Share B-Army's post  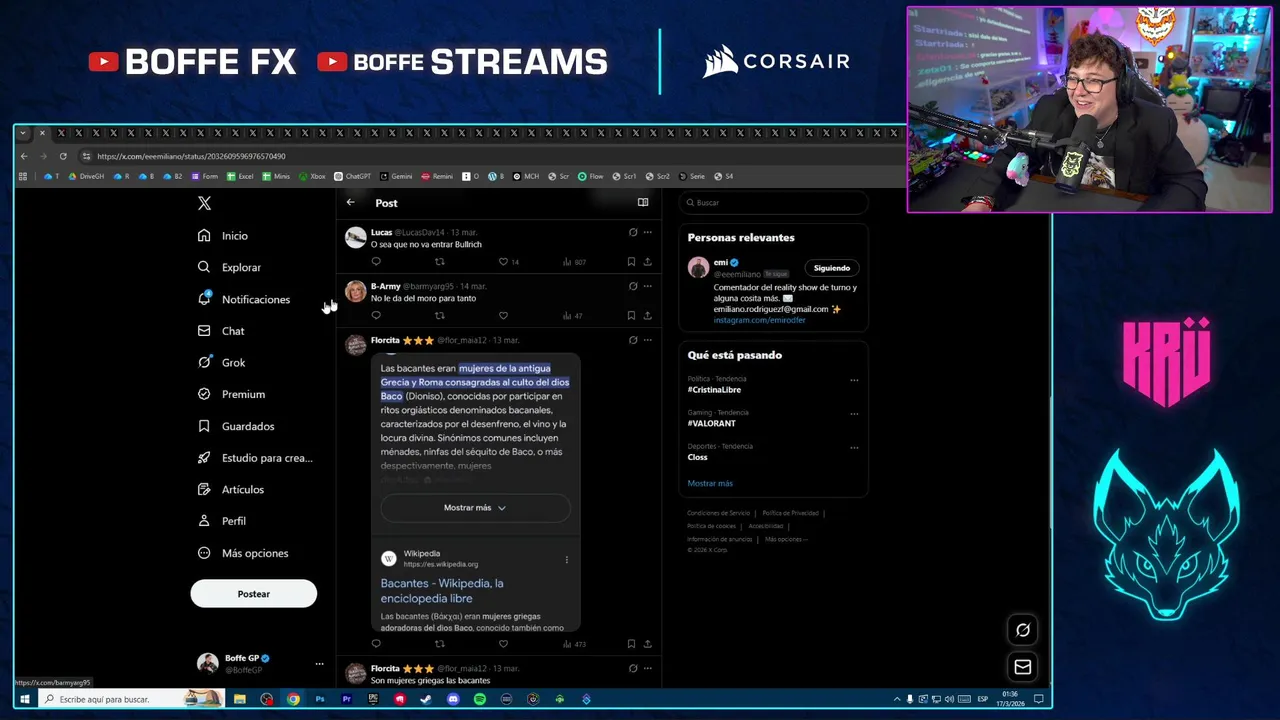point(647,316)
